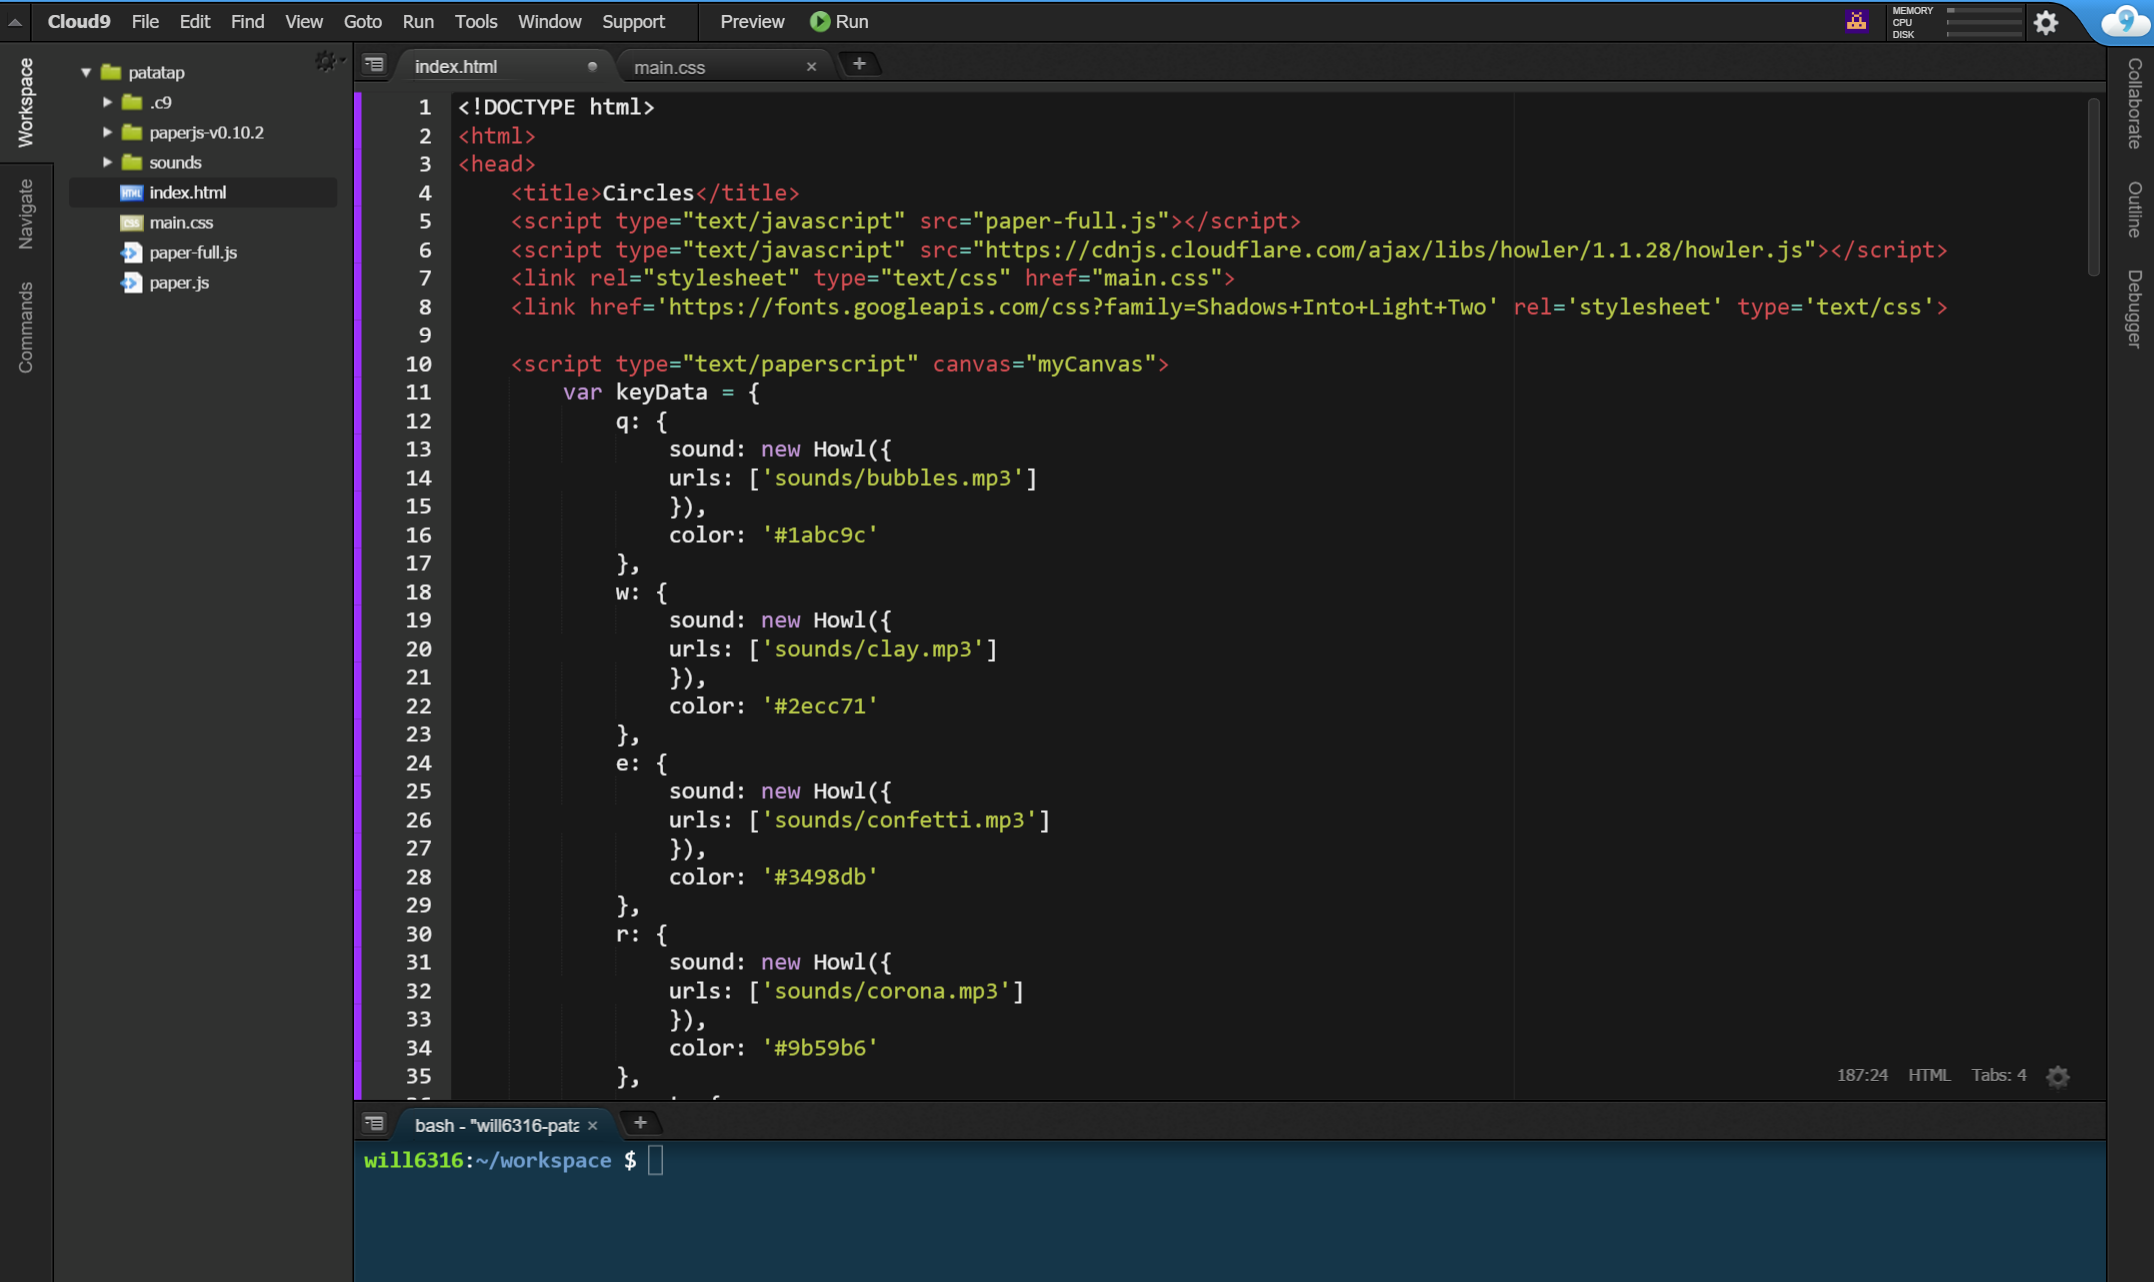Click the green Run play icon
The height and width of the screenshot is (1282, 2154).
[x=819, y=21]
